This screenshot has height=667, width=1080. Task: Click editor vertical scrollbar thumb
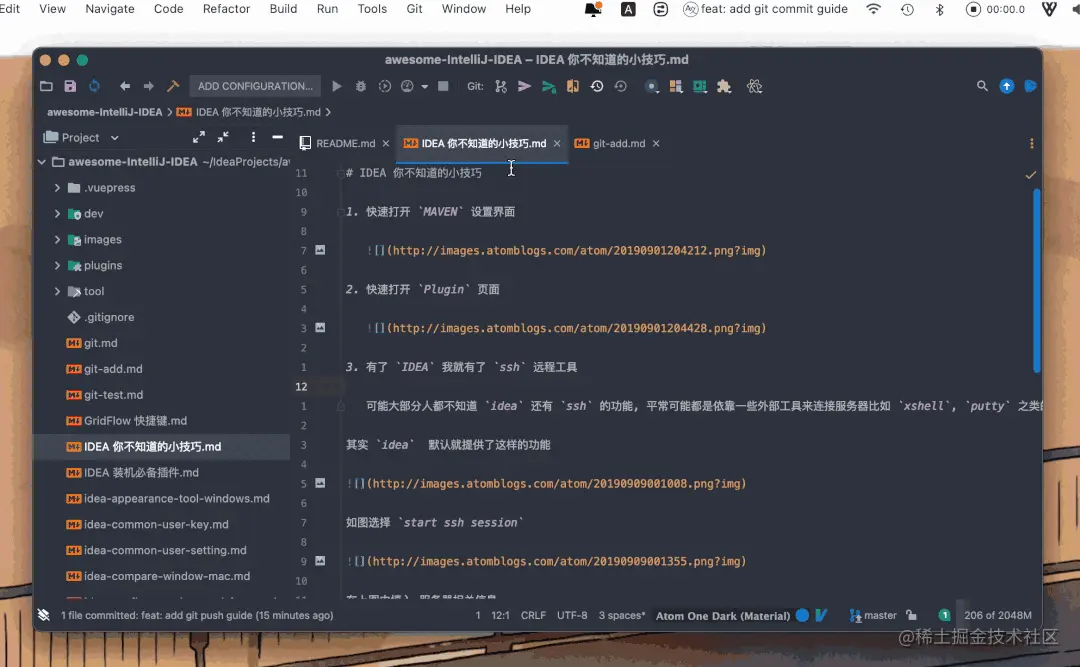[1037, 280]
